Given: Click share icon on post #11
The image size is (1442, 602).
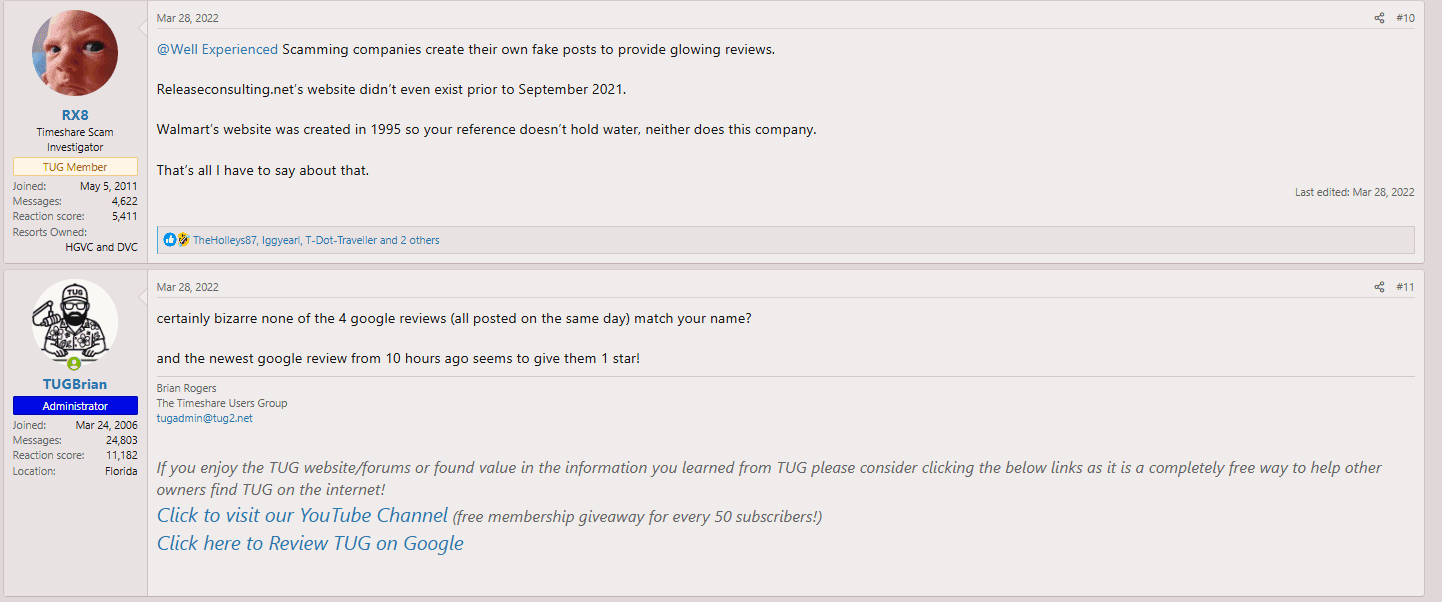Looking at the screenshot, I should click(1379, 288).
